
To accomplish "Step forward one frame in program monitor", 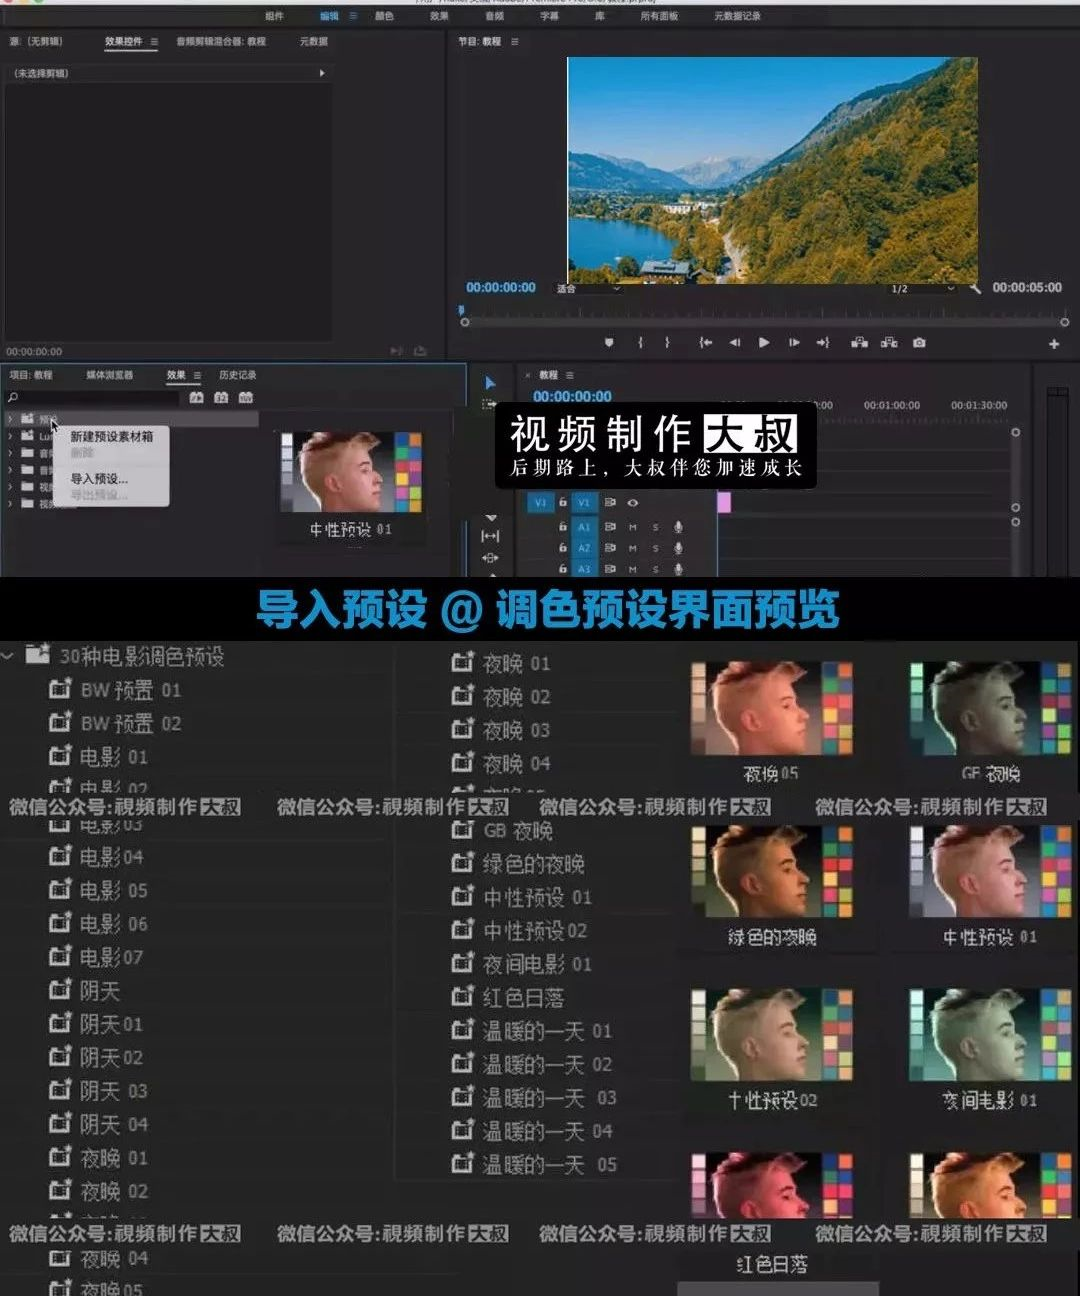I will tap(794, 342).
